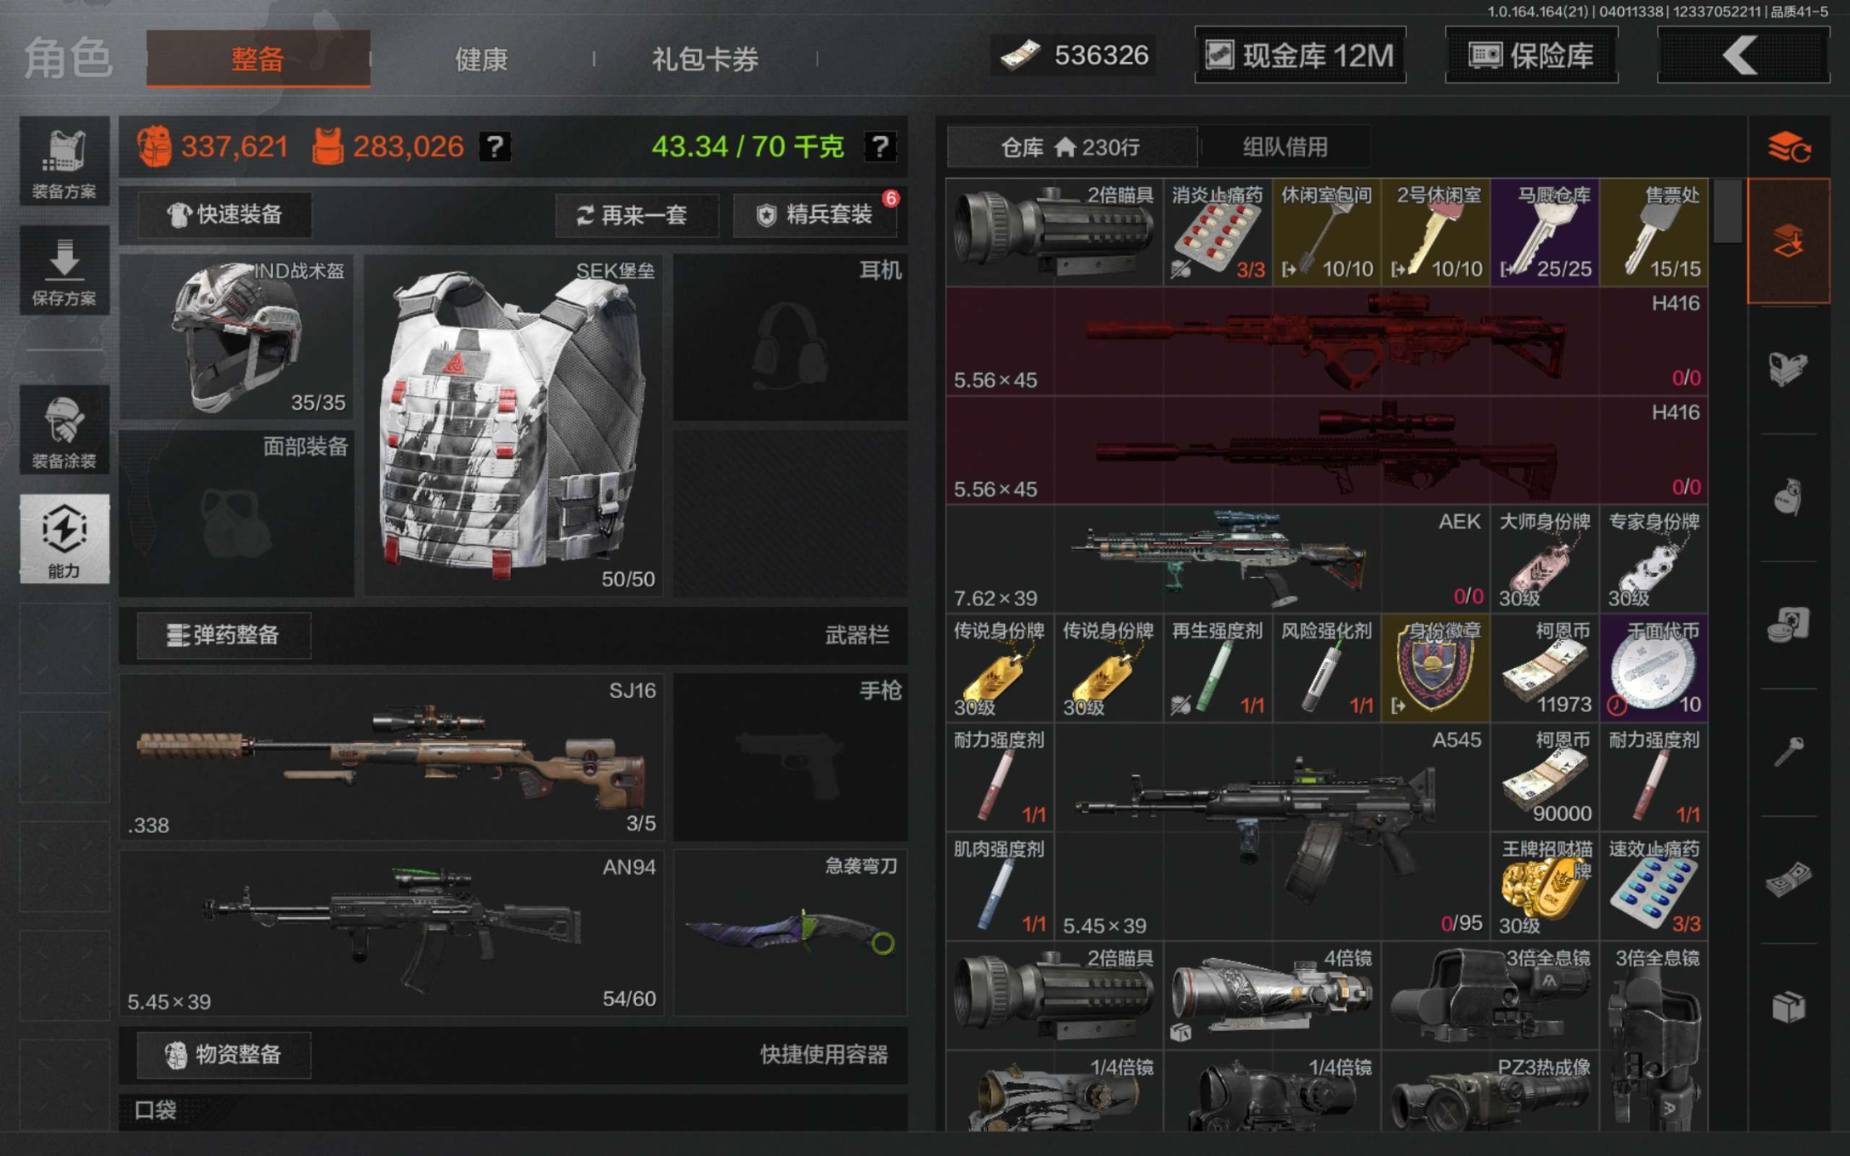This screenshot has width=1850, height=1156.
Task: Open the 保险库 safe
Action: coord(1531,55)
